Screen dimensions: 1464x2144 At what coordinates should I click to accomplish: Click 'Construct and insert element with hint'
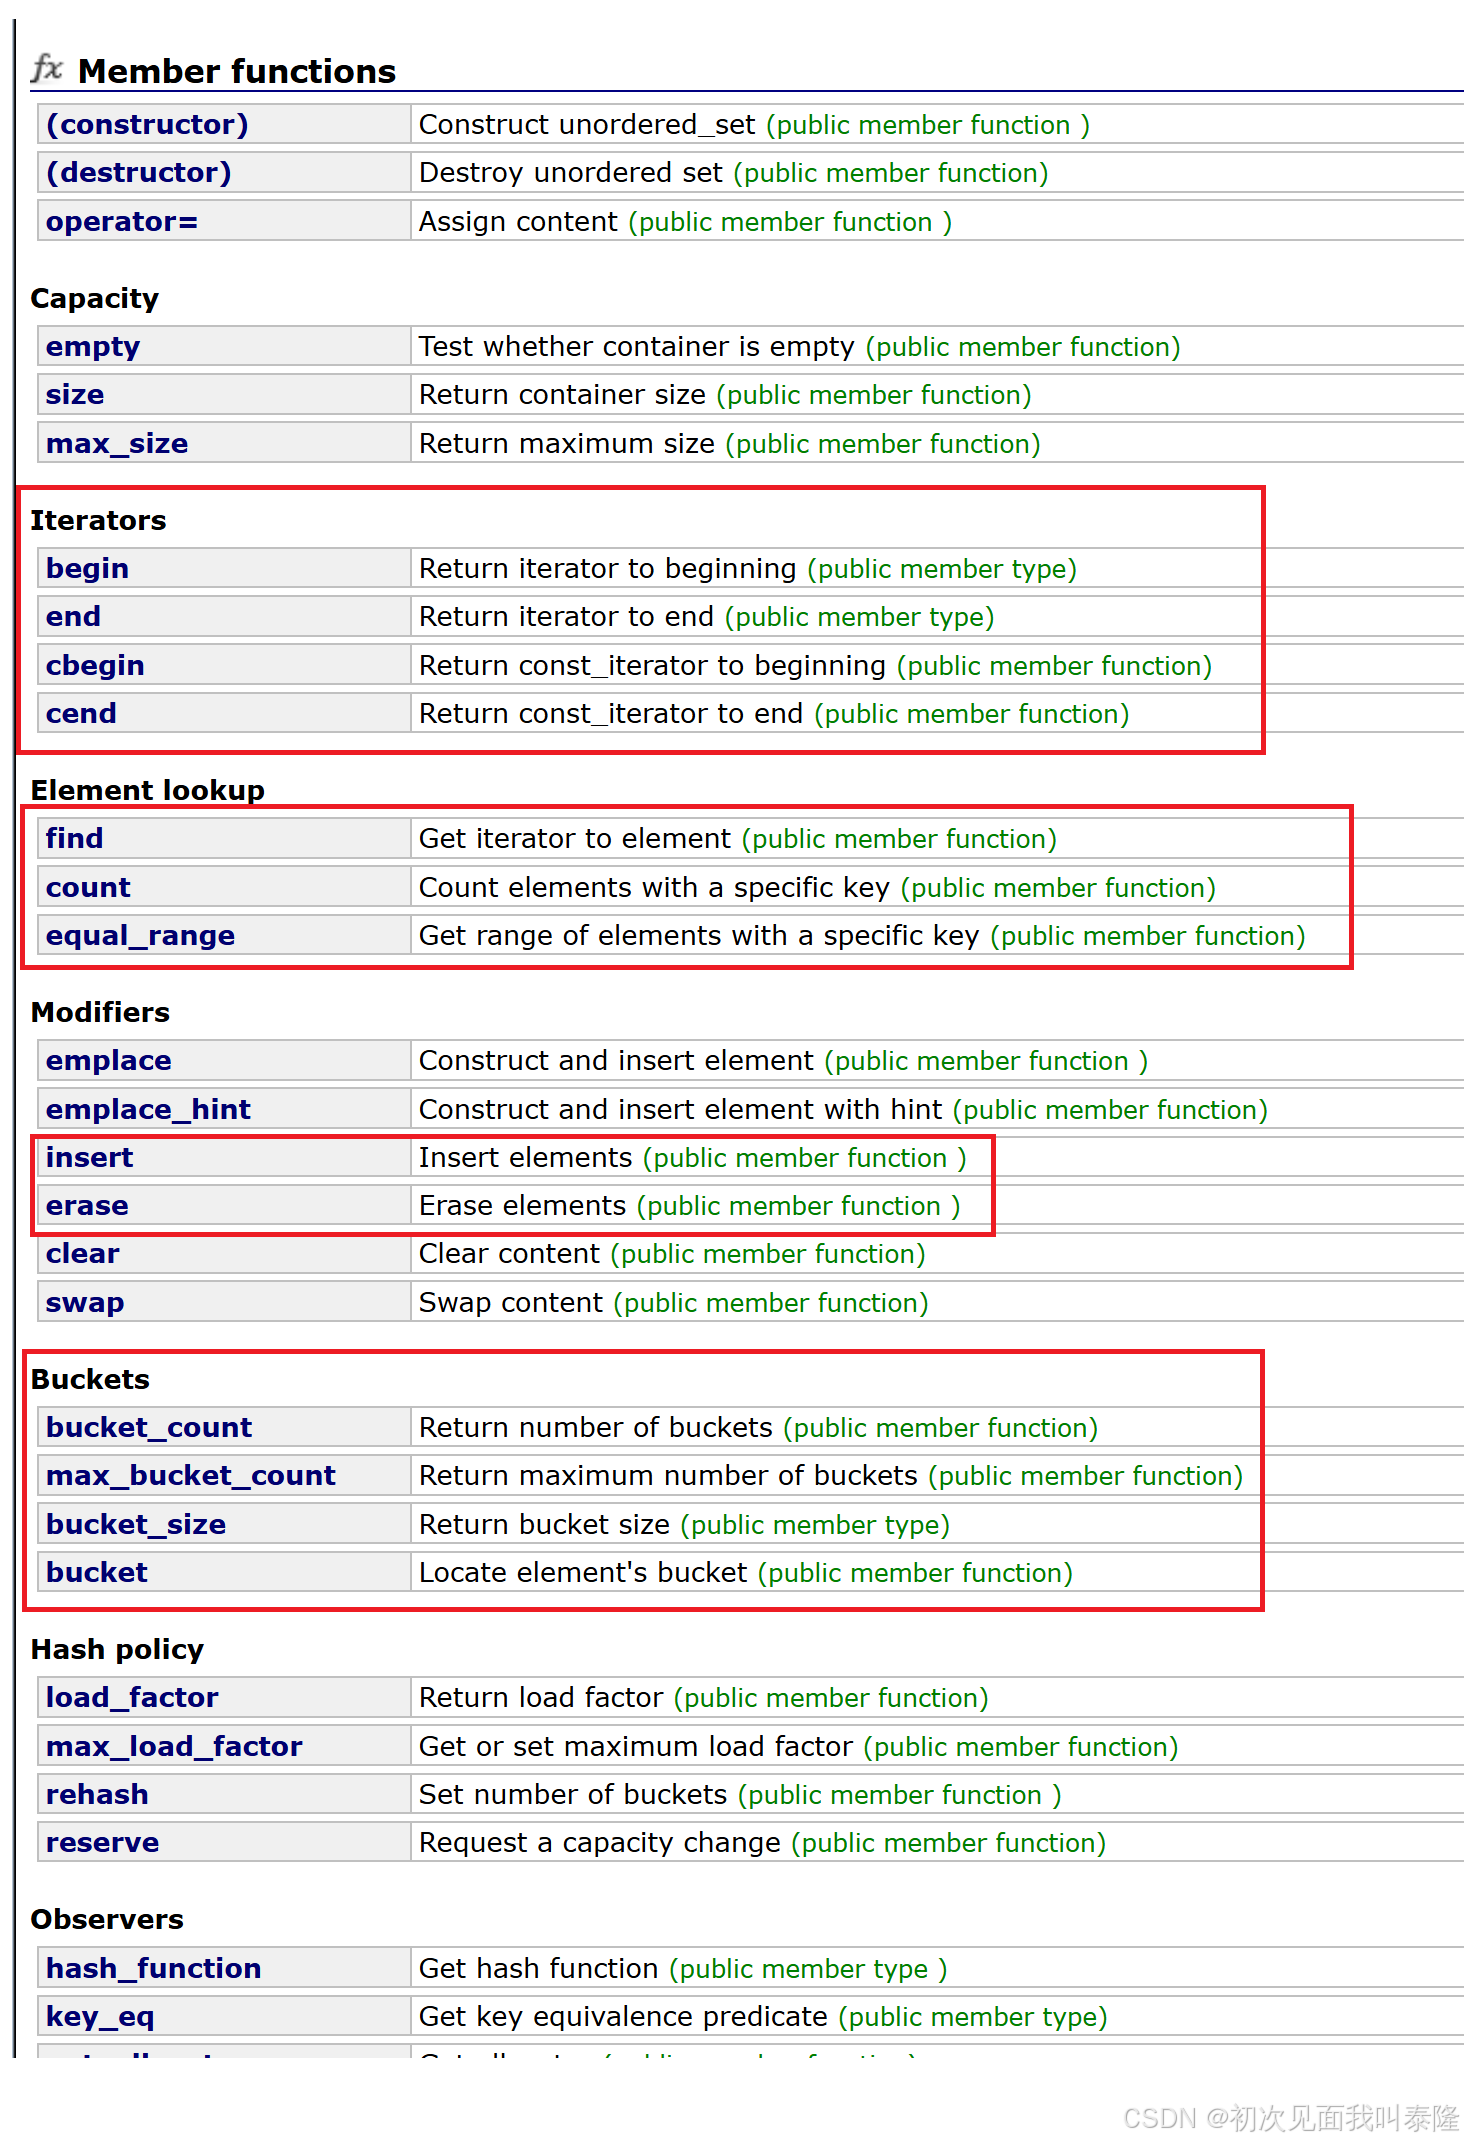tap(680, 1109)
